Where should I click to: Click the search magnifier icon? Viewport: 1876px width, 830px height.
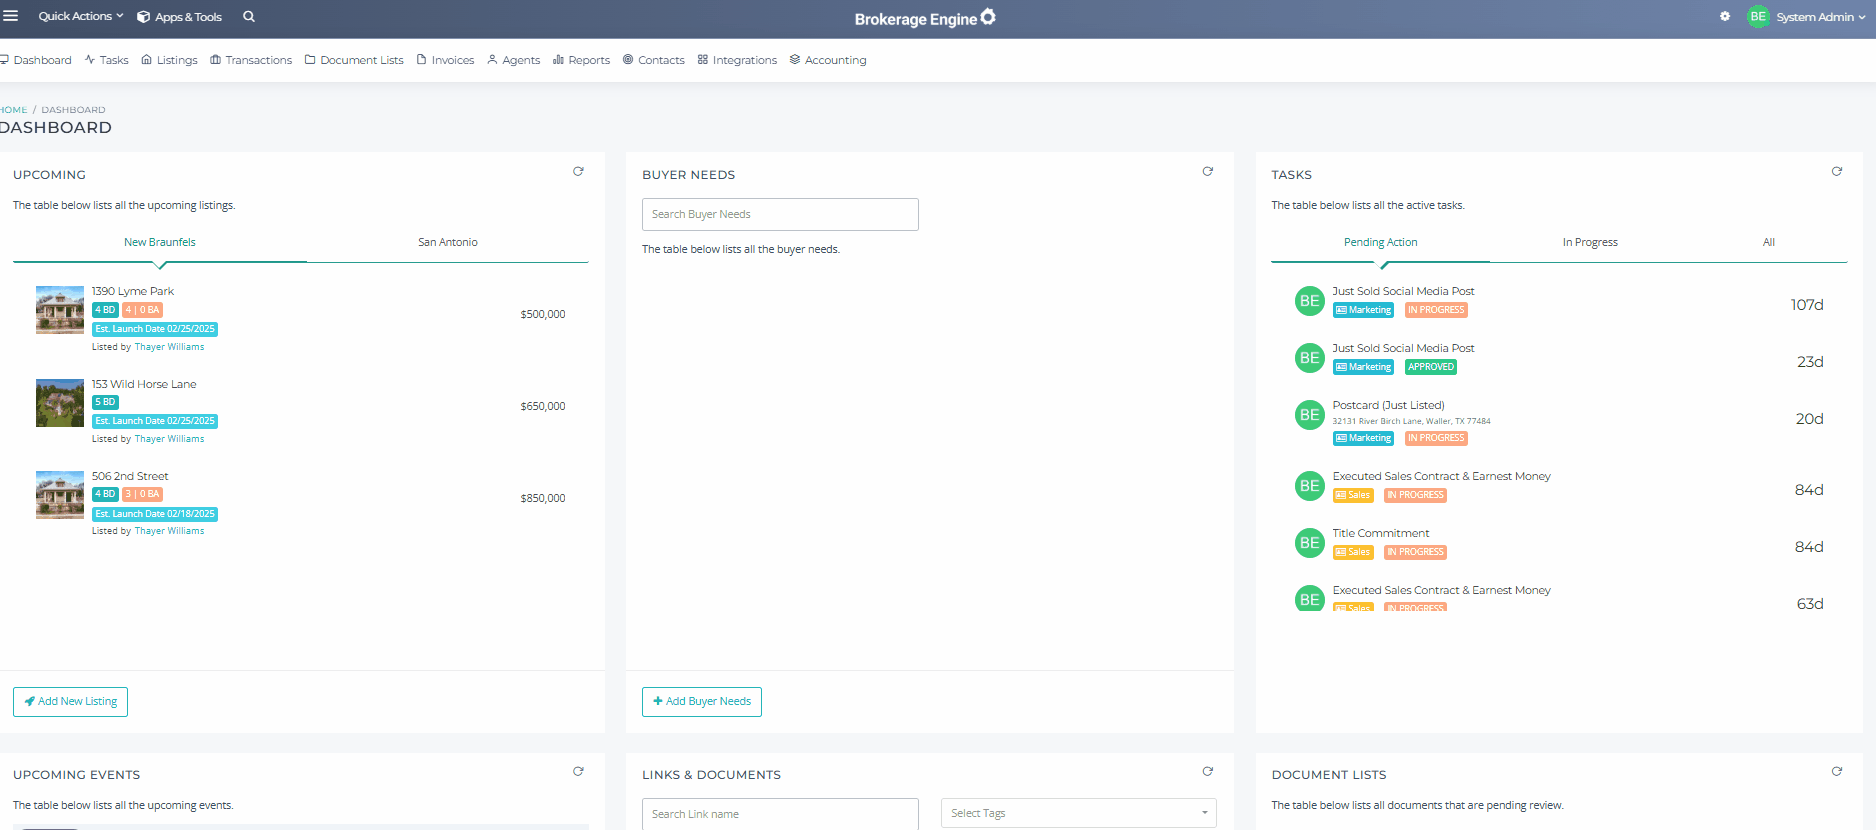click(249, 16)
